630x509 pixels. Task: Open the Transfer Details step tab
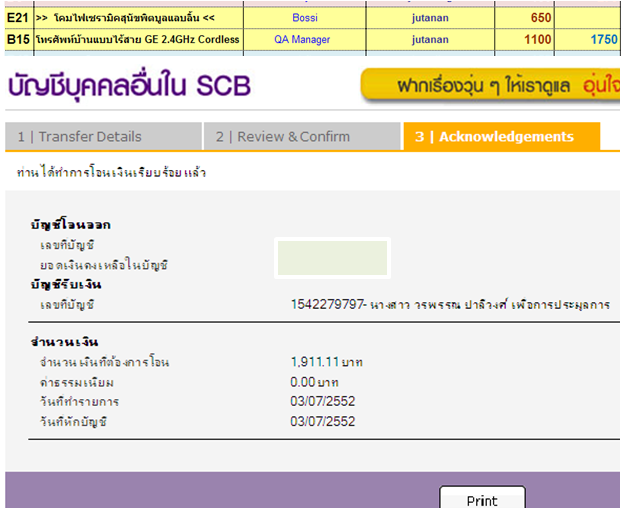[x=103, y=137]
